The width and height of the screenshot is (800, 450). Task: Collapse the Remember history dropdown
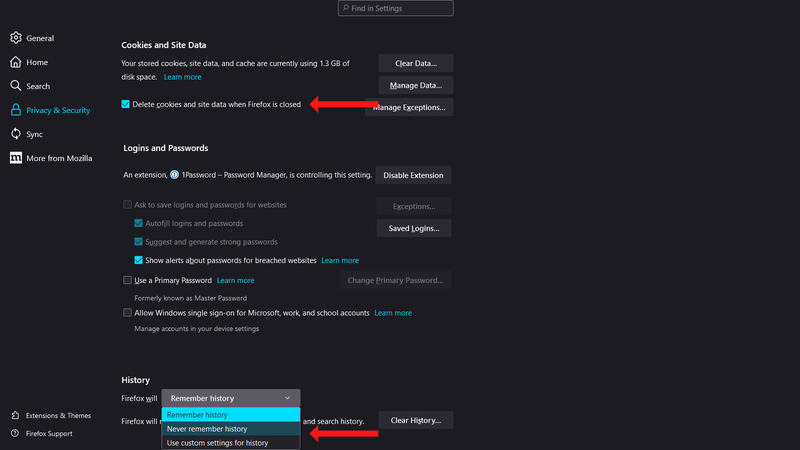(x=230, y=398)
